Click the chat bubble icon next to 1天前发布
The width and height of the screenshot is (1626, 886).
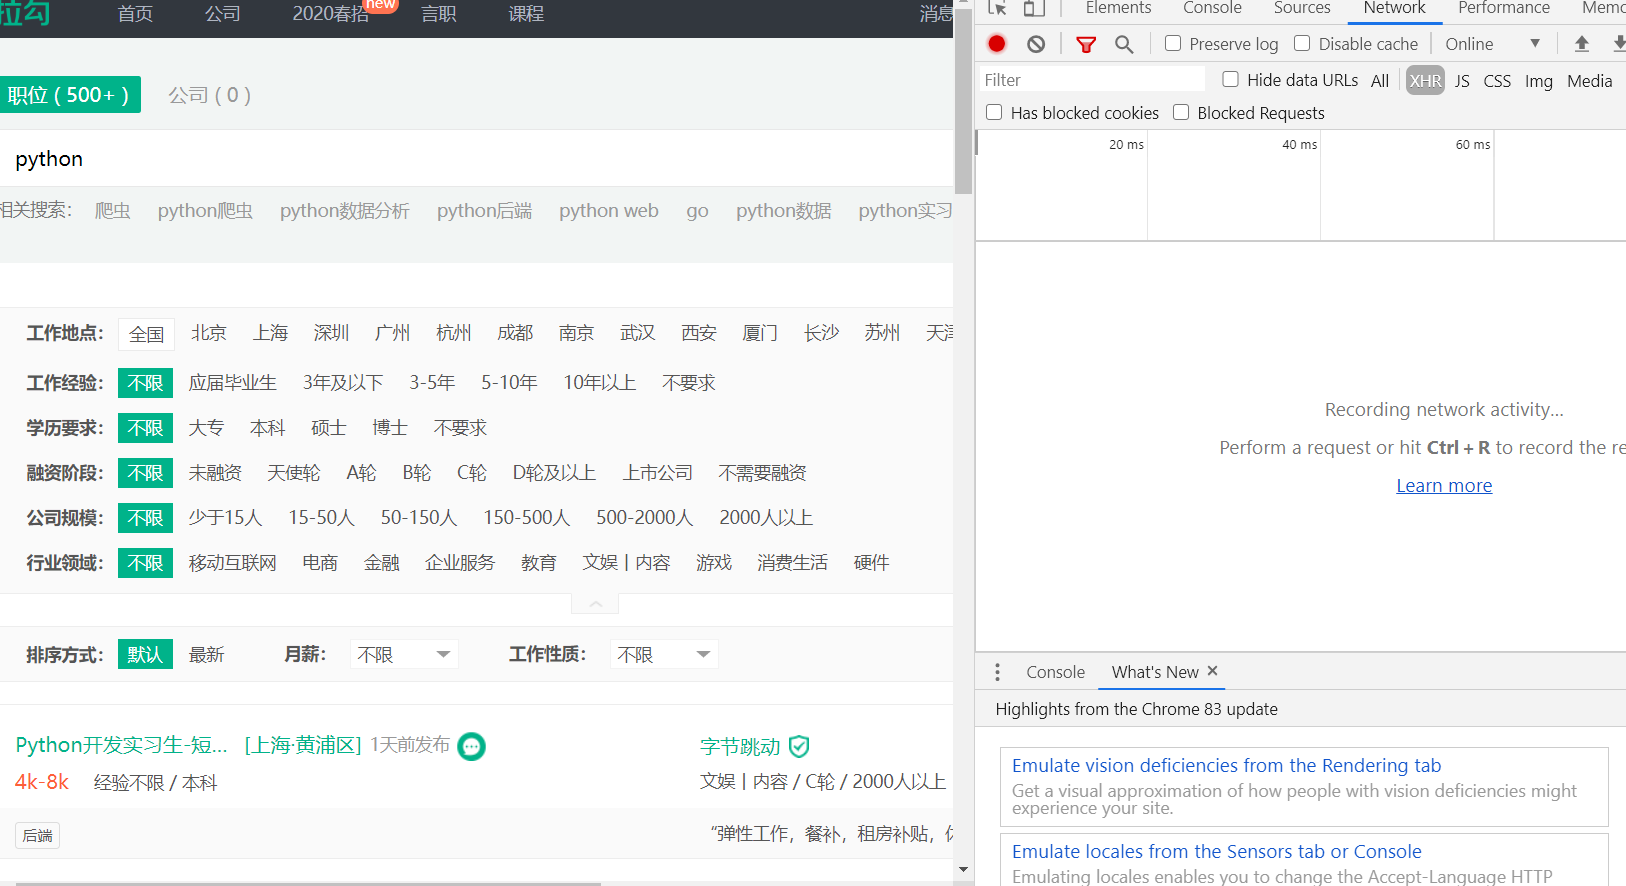pyautogui.click(x=471, y=746)
